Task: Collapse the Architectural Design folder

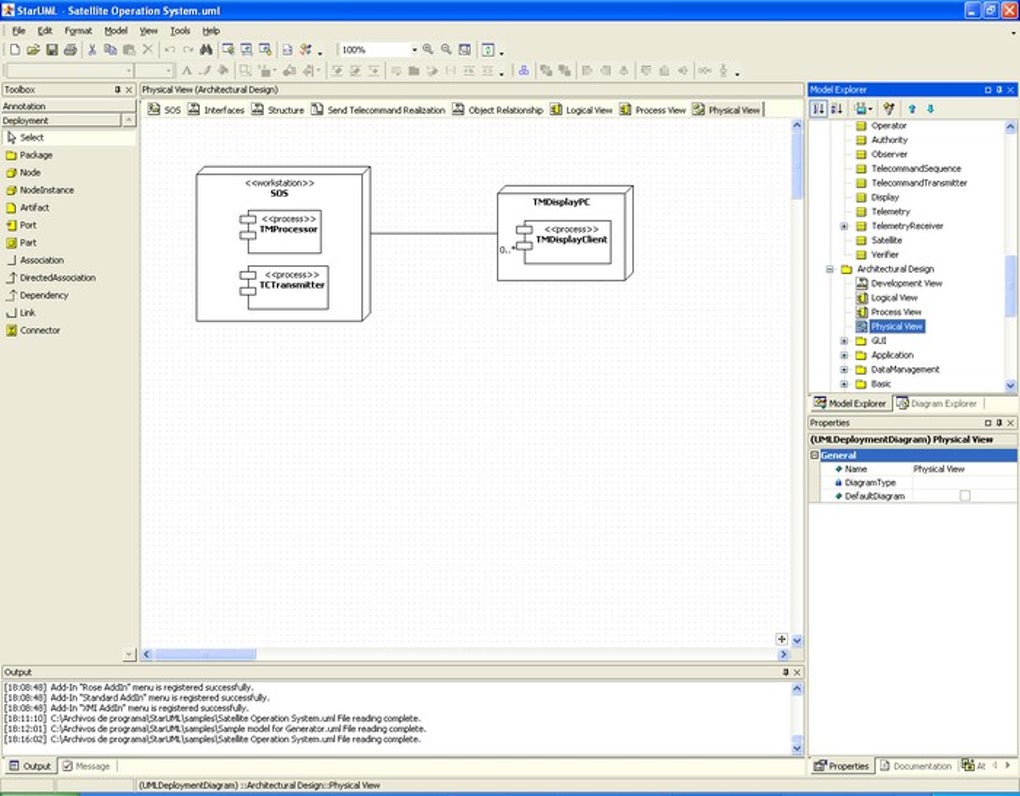Action: click(x=829, y=269)
